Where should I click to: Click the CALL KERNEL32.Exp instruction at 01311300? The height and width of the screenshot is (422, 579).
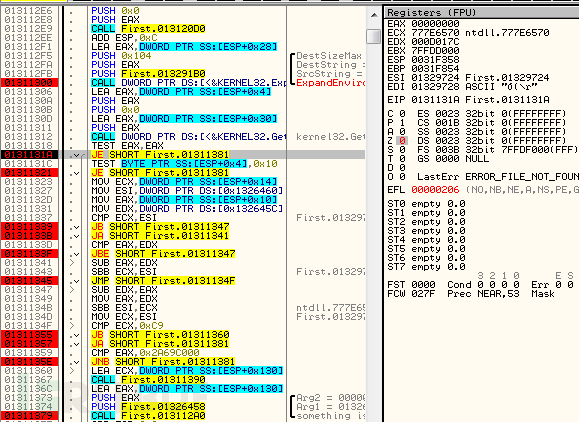coord(188,83)
